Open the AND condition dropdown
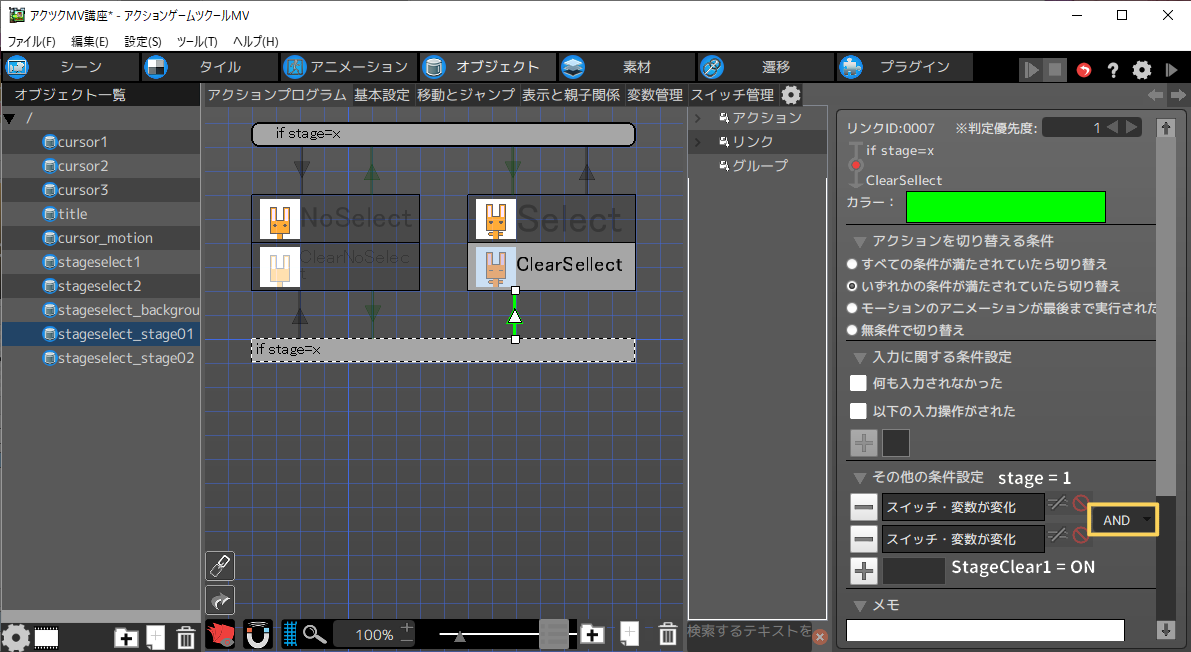 (x=1123, y=520)
